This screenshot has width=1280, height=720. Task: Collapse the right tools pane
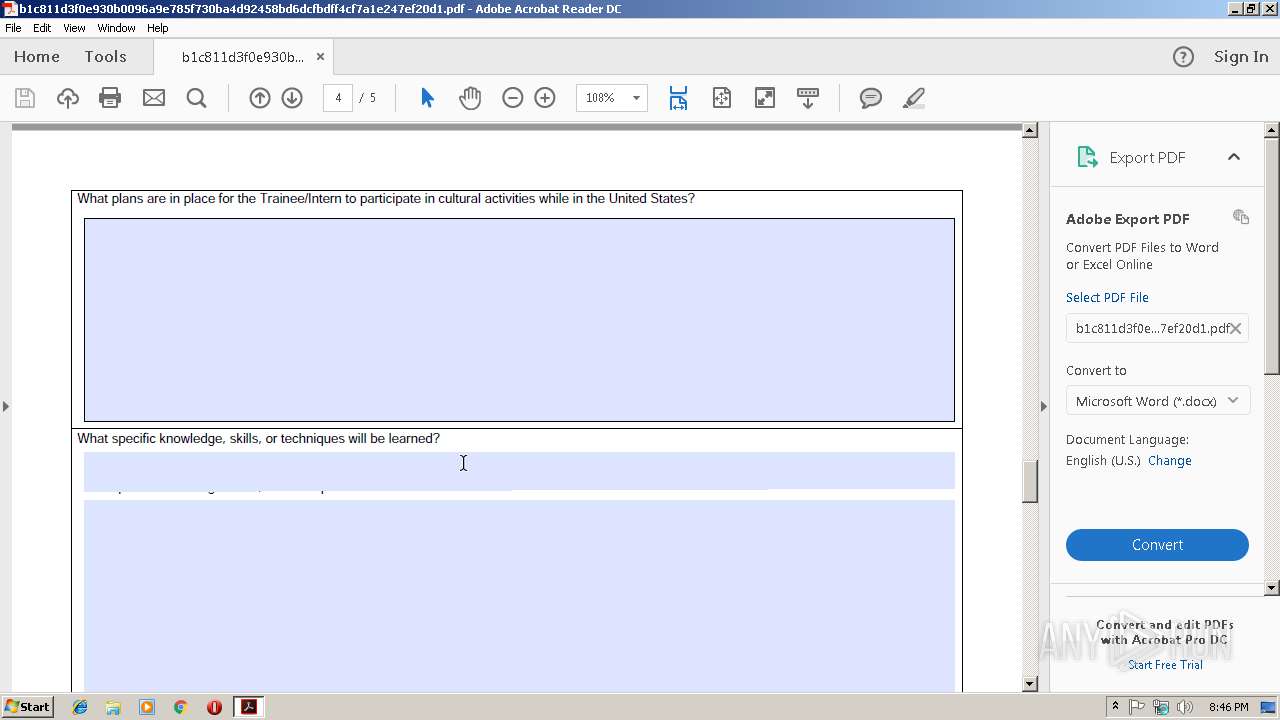coord(1043,406)
